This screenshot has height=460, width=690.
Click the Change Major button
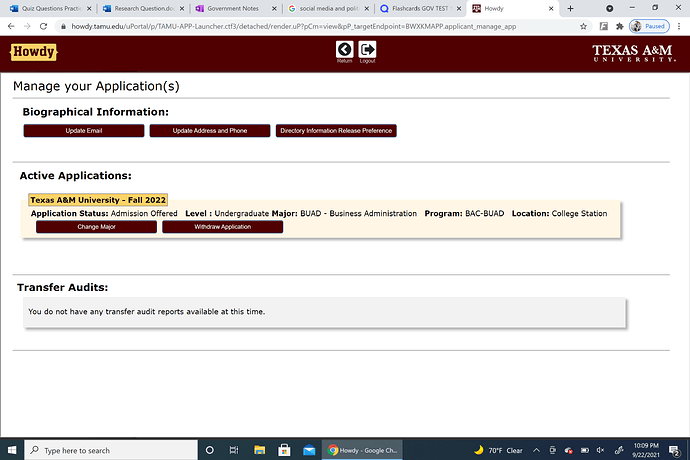96,227
